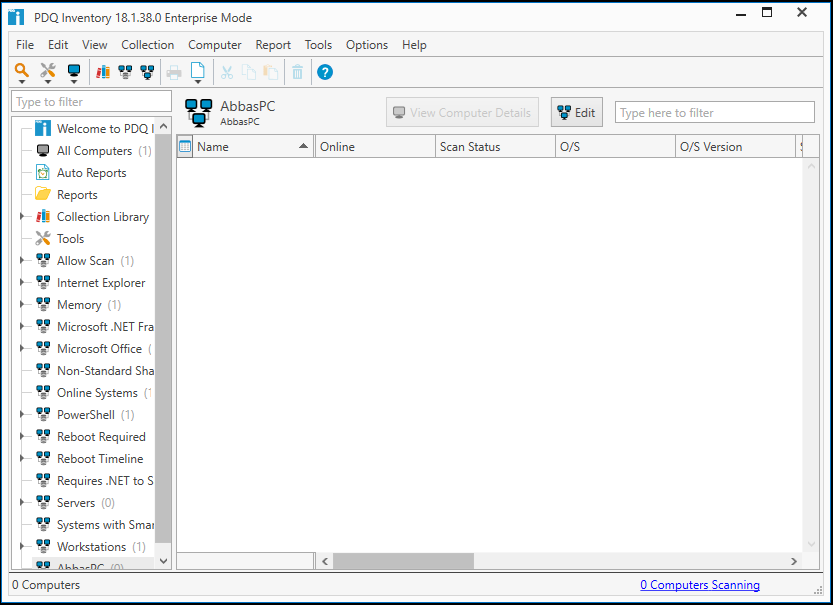Sort by the Scan Status column header

pyautogui.click(x=495, y=147)
